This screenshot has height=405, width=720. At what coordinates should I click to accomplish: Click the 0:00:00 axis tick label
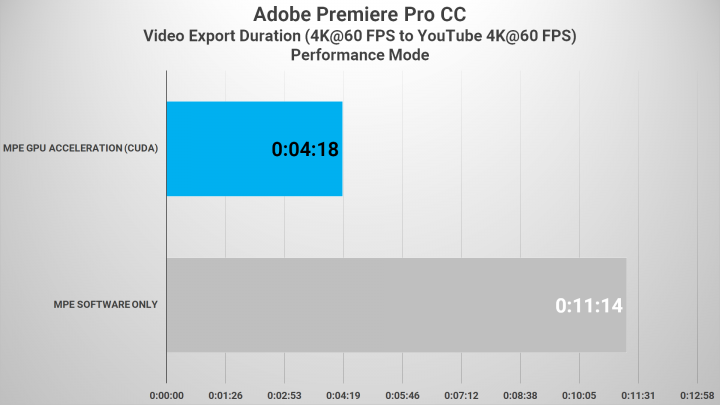166,394
